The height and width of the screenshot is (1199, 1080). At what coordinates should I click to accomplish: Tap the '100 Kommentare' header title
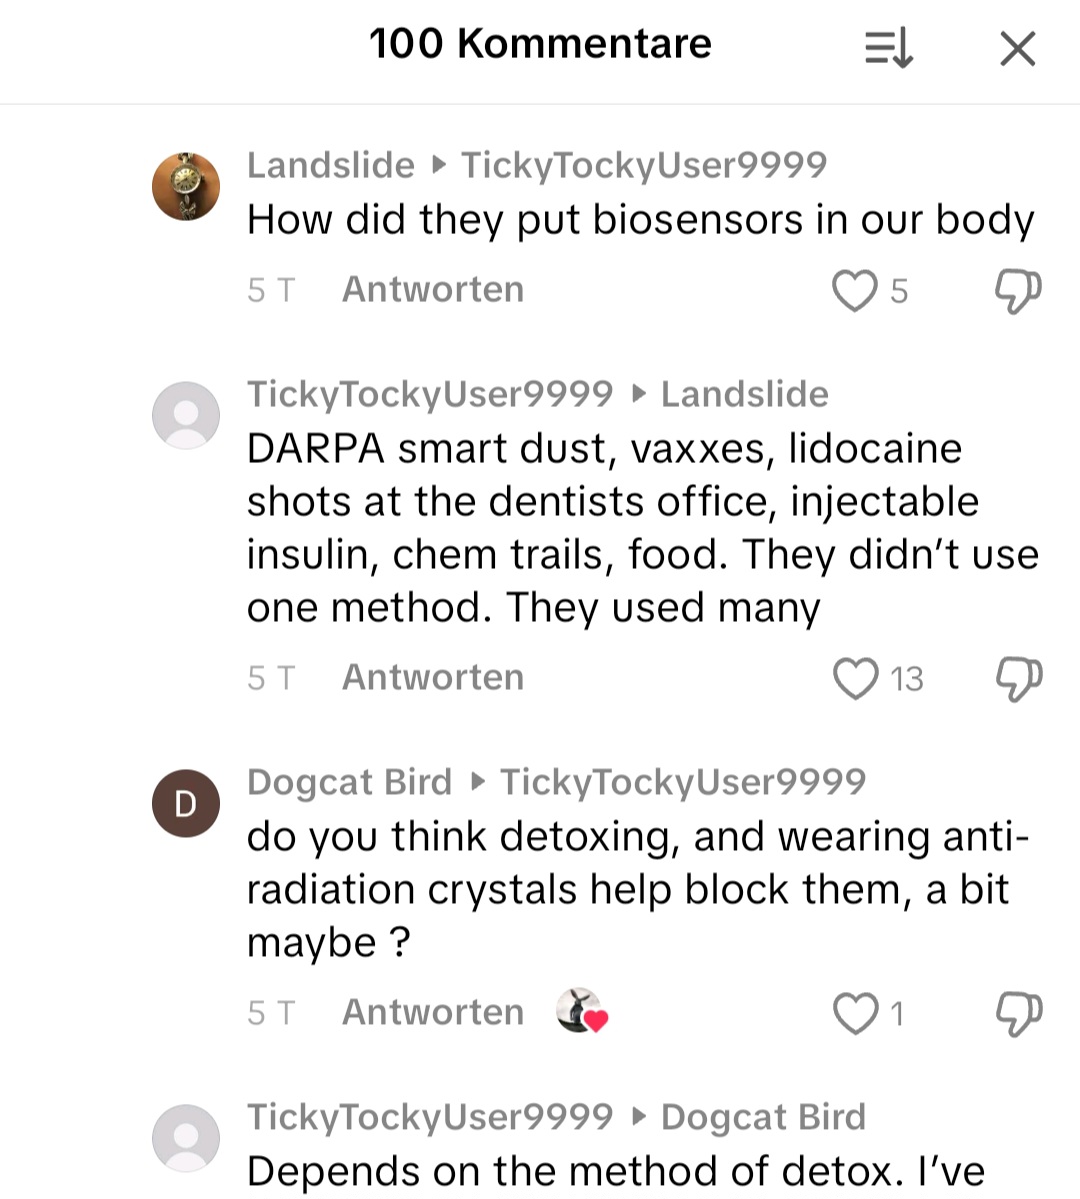tap(540, 44)
